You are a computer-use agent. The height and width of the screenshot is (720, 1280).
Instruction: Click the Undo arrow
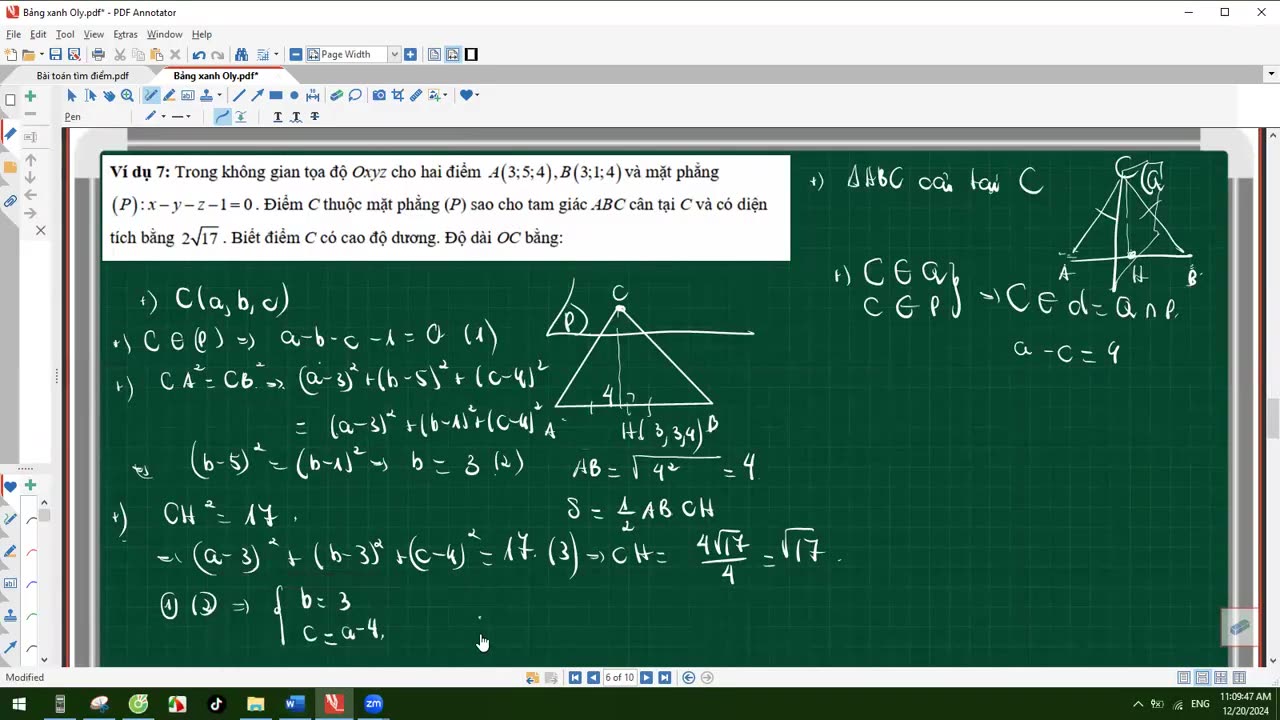pyautogui.click(x=199, y=54)
